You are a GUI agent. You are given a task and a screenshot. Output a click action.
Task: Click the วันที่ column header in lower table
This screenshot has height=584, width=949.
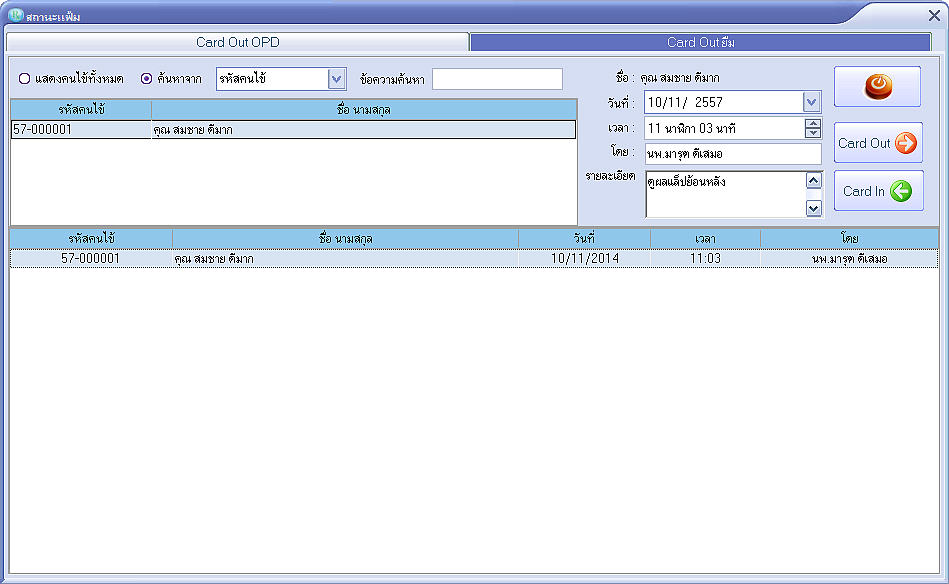584,238
